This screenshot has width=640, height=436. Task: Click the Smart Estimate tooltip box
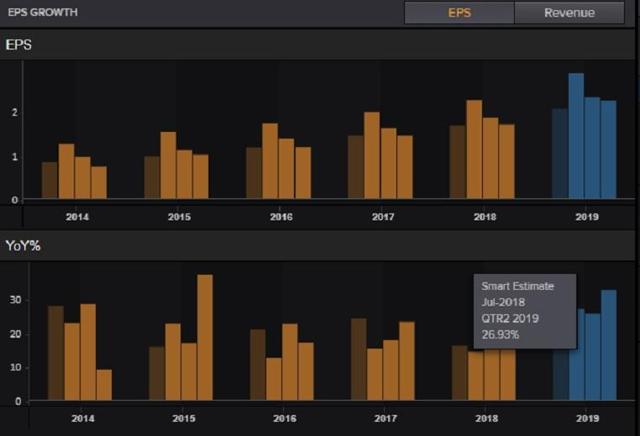pyautogui.click(x=525, y=311)
